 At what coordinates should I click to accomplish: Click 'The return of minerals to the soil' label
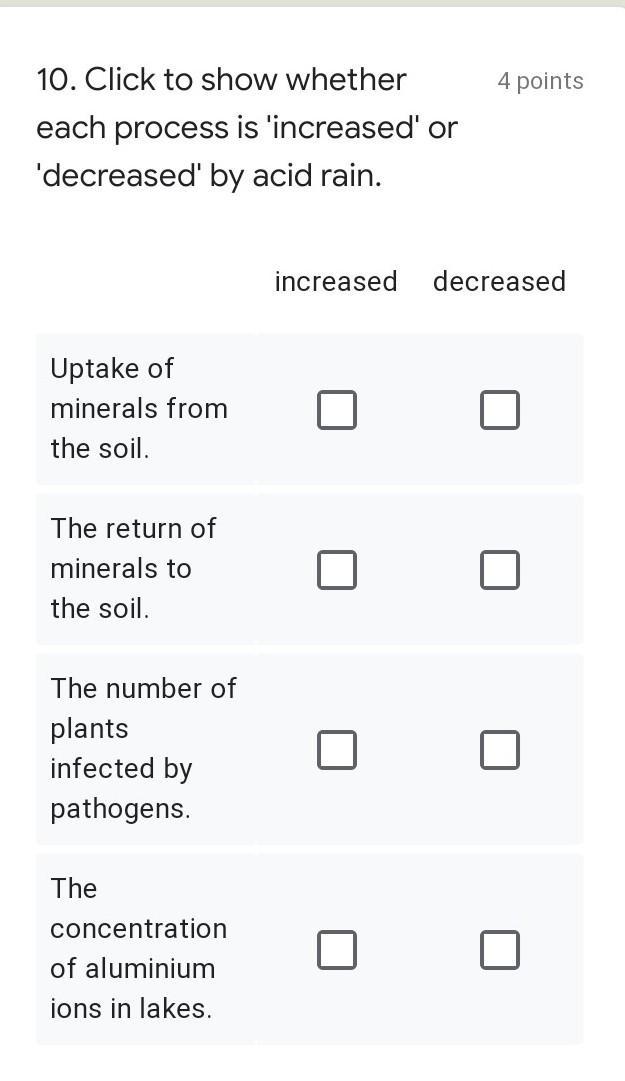133,568
